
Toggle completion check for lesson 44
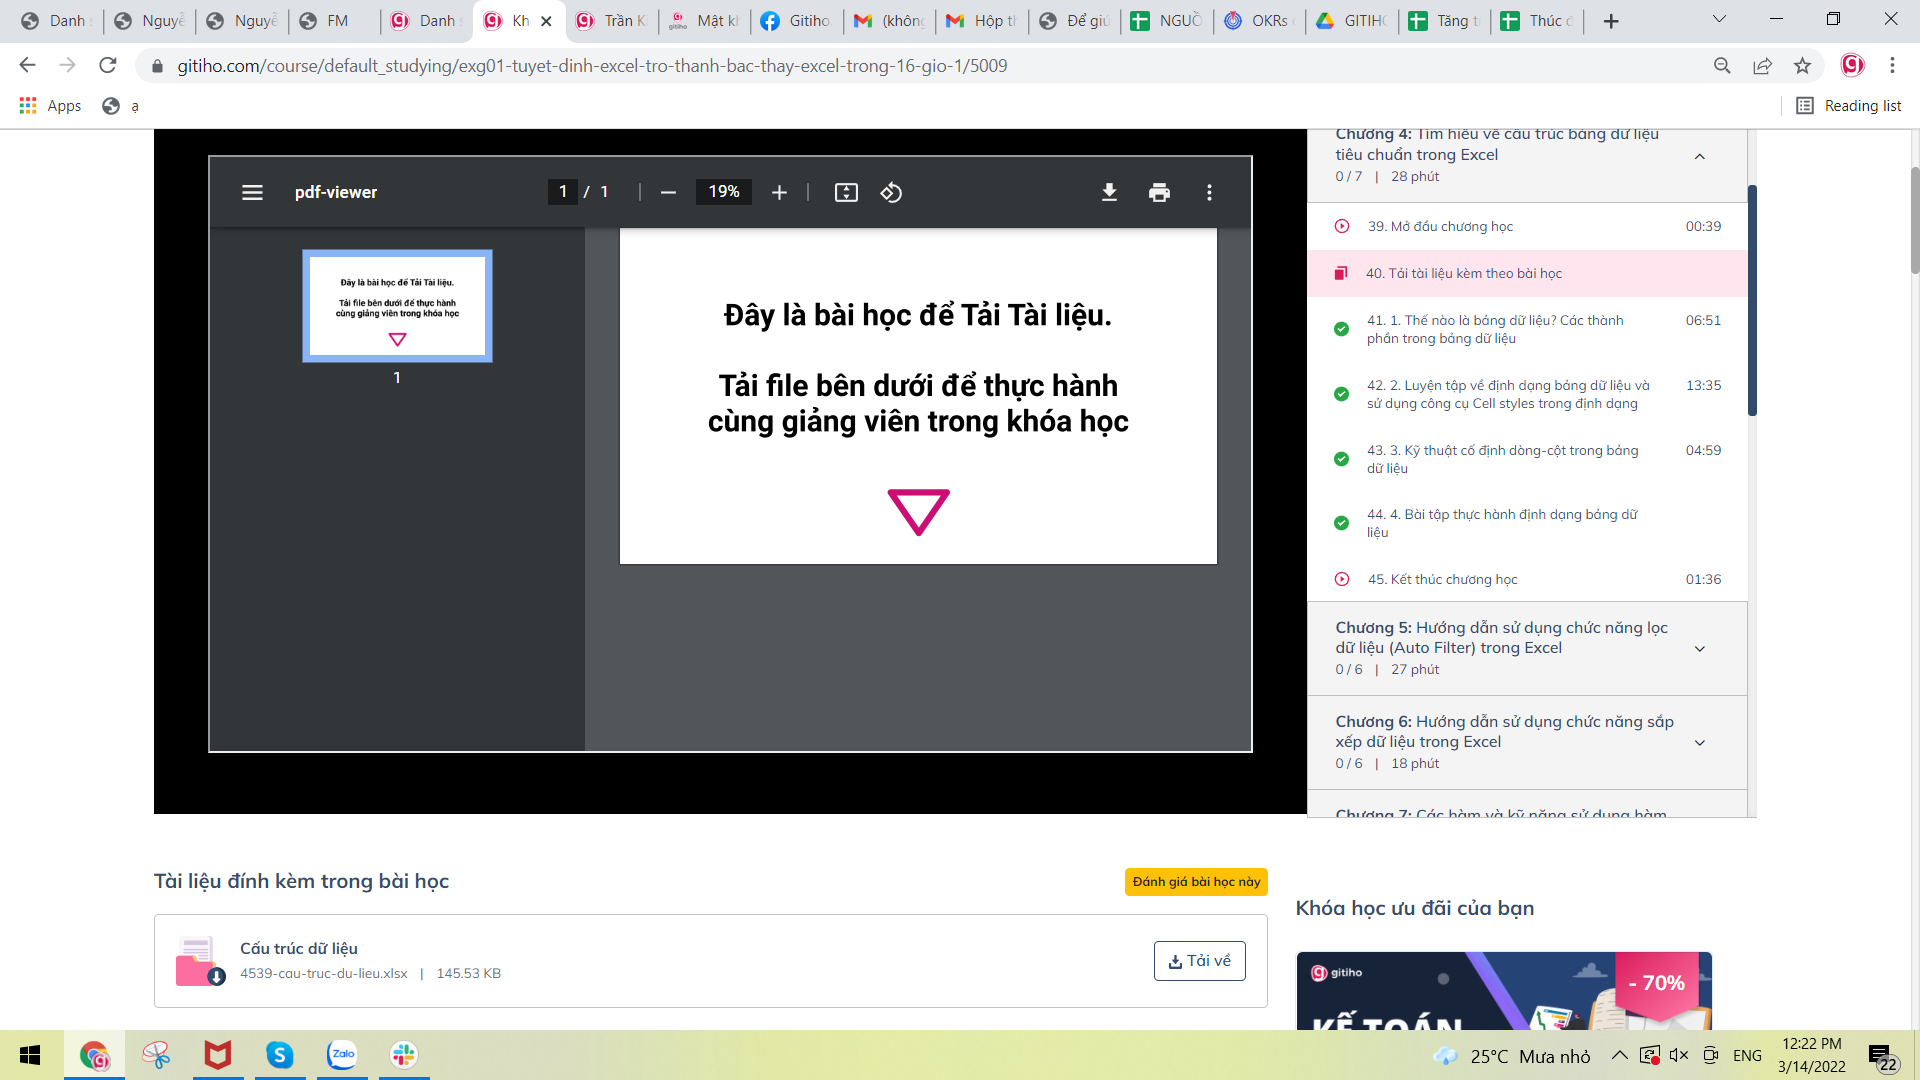pos(1341,523)
